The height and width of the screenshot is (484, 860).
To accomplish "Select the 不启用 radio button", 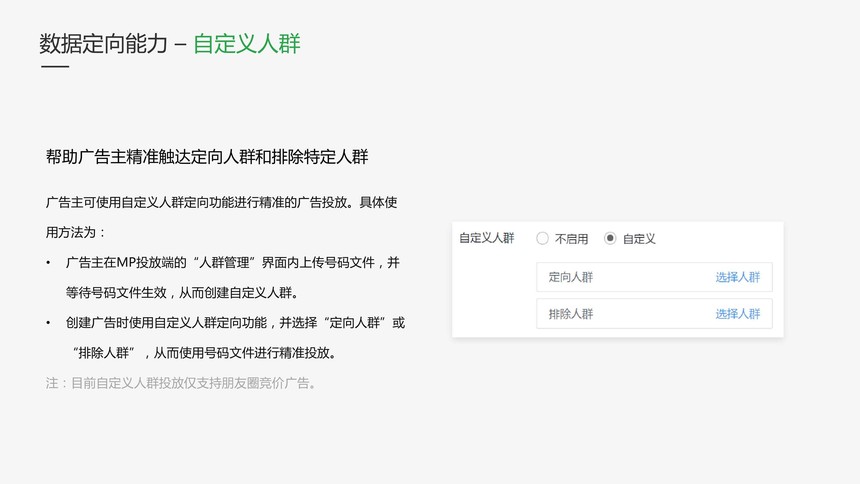I will point(542,239).
